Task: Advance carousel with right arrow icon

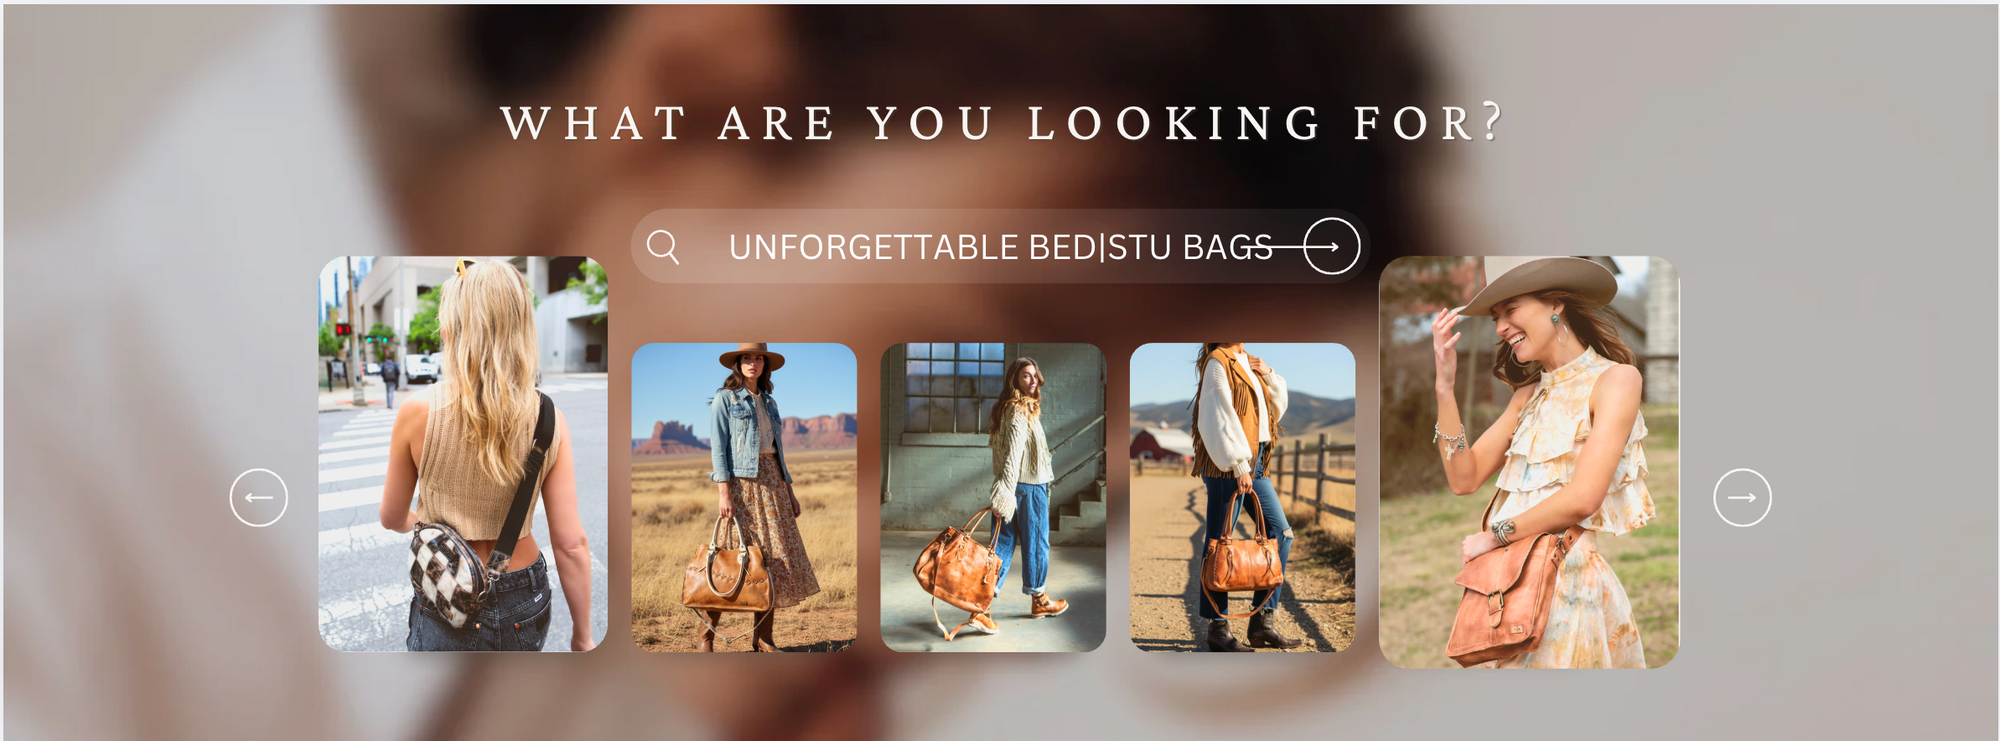Action: point(1742,497)
